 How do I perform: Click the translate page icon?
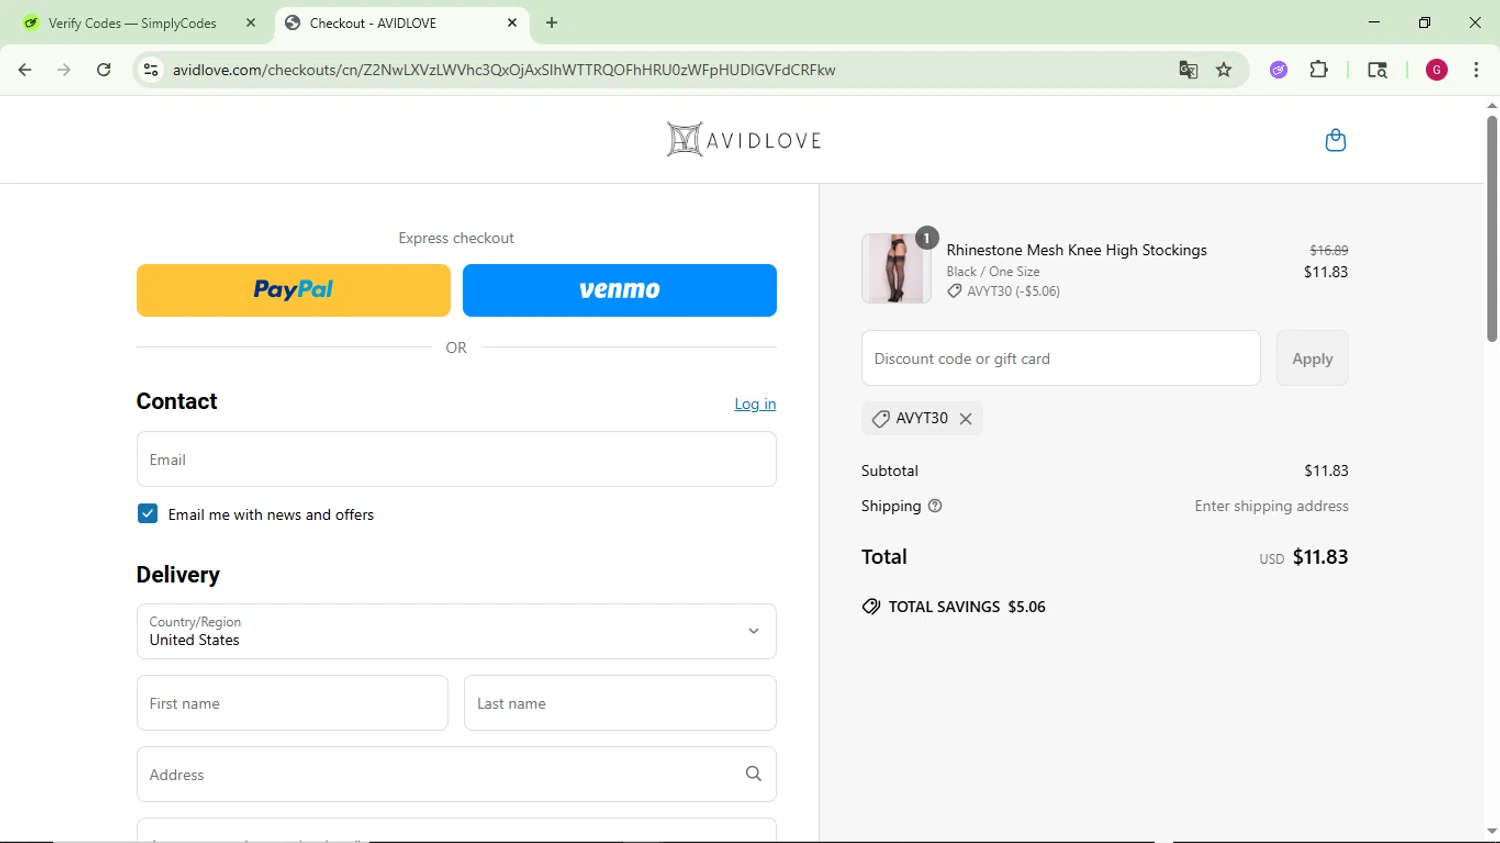pyautogui.click(x=1188, y=70)
